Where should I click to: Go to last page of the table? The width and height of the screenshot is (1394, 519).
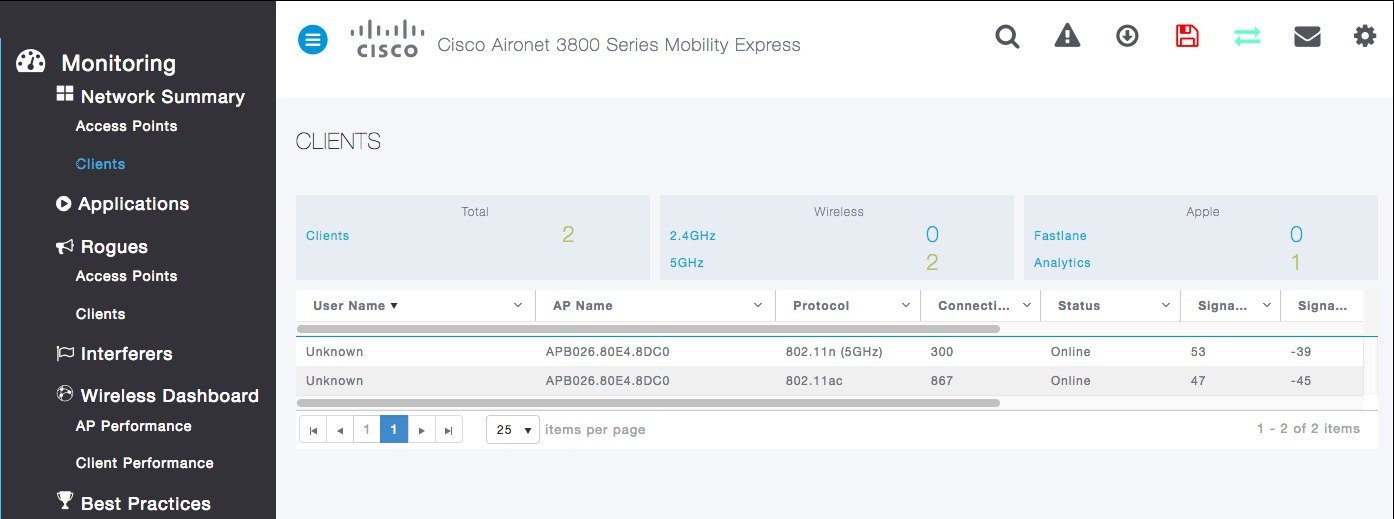[449, 430]
